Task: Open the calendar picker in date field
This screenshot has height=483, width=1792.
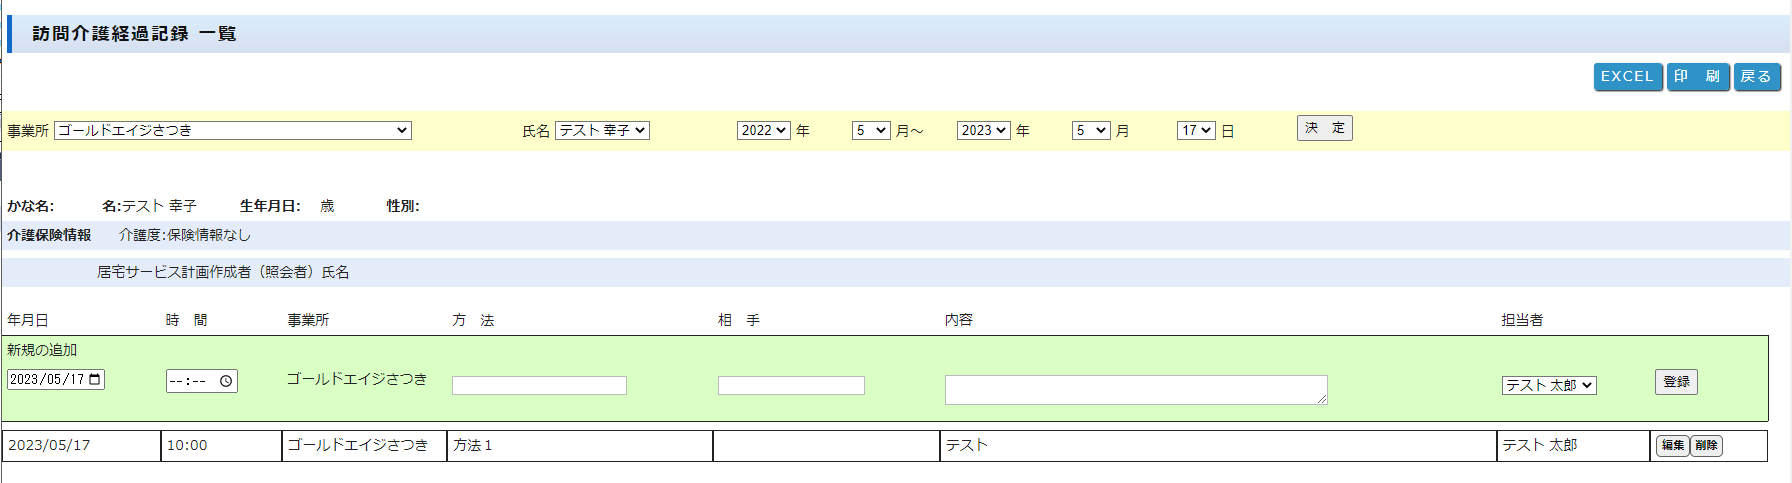Action: point(95,380)
